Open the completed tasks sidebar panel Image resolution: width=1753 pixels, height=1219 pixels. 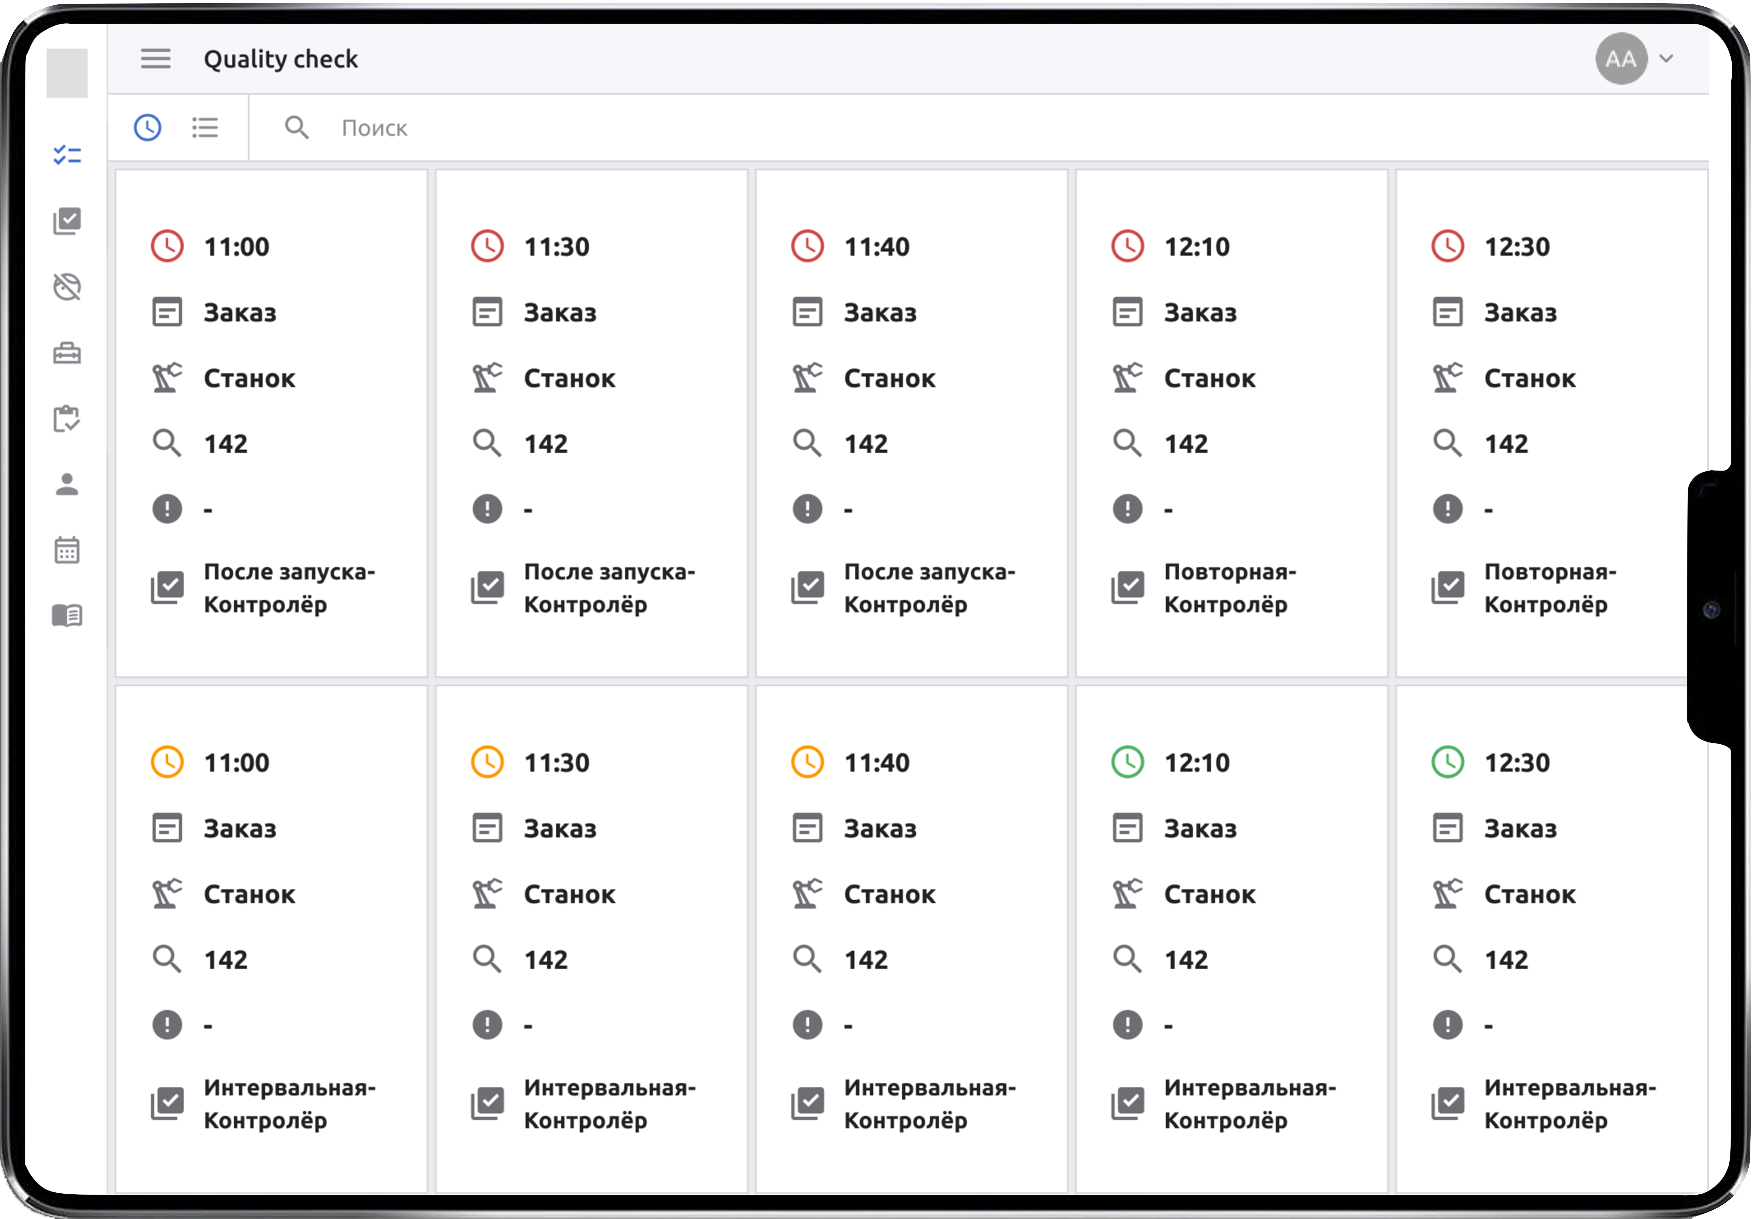66,221
